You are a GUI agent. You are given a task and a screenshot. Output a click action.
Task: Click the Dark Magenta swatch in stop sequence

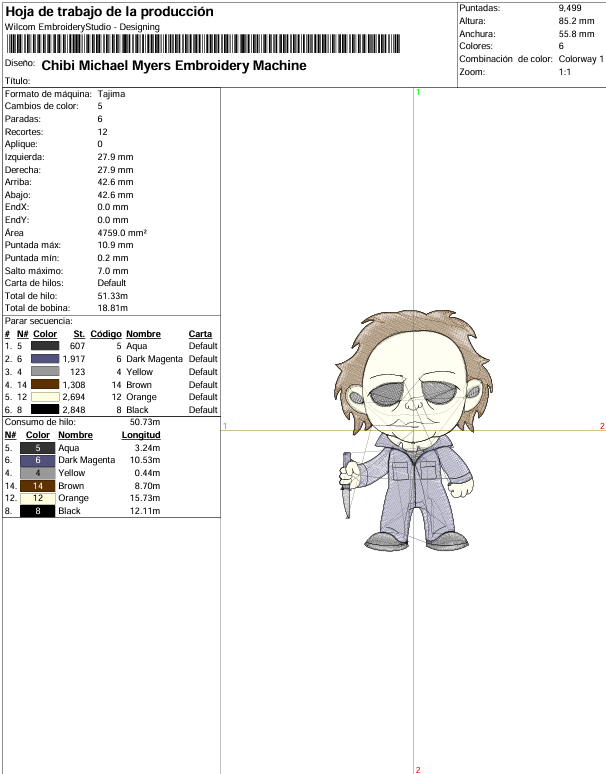(45, 359)
